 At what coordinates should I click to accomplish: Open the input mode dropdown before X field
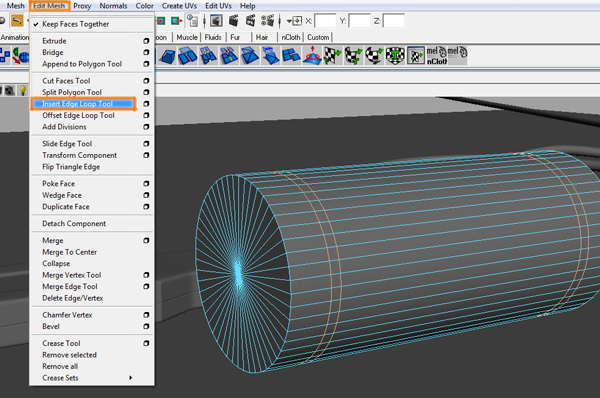coord(294,21)
